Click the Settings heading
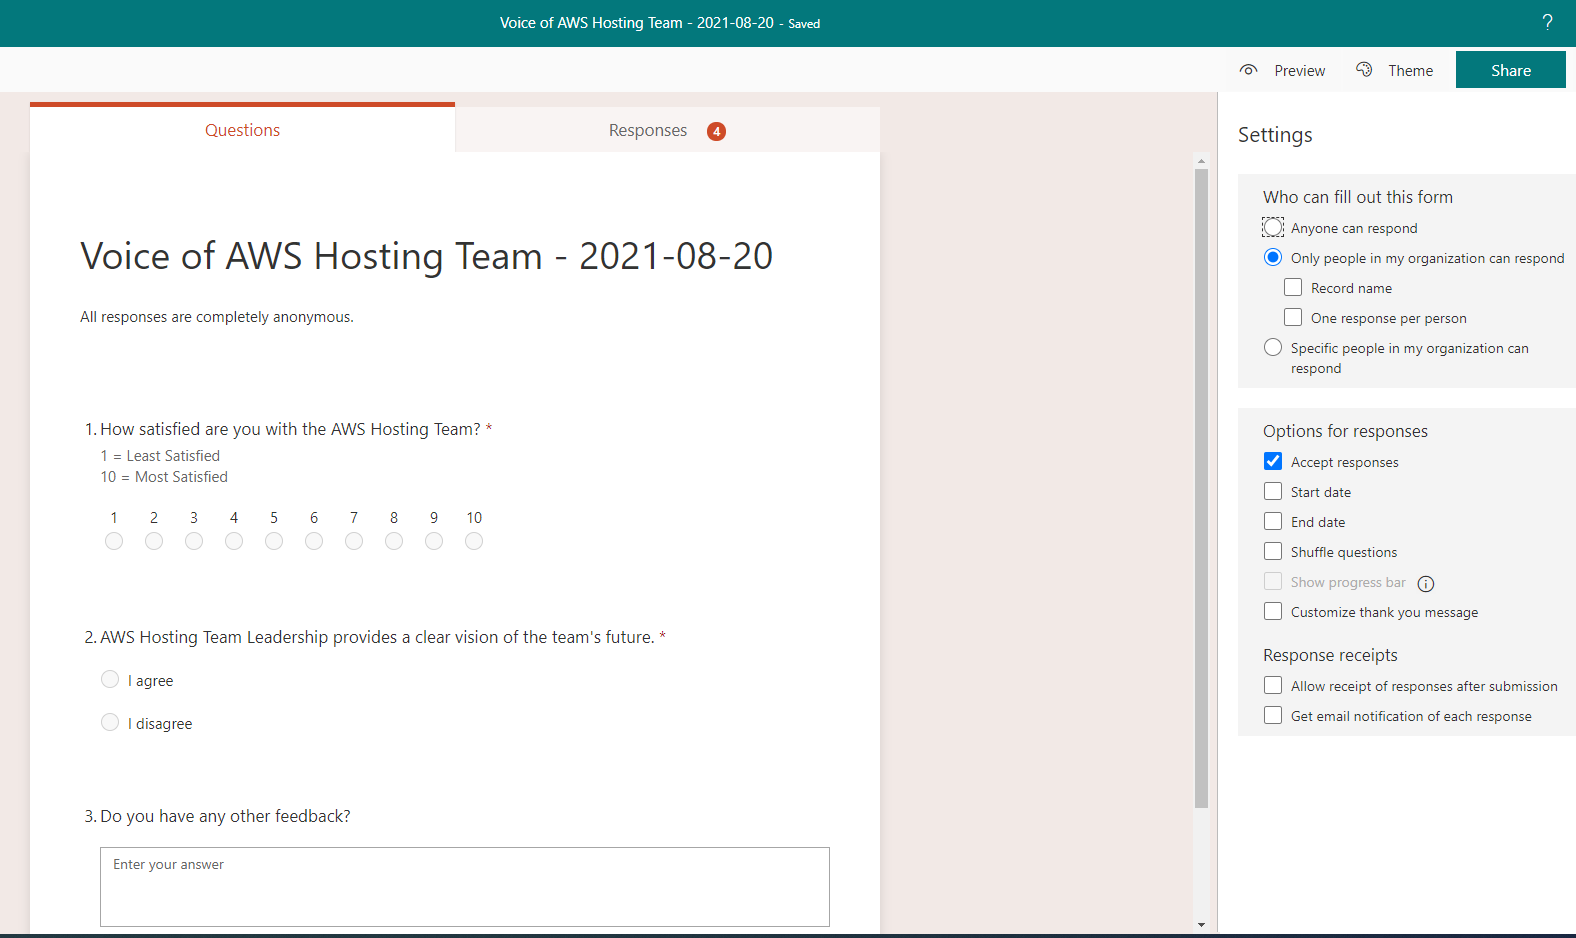The width and height of the screenshot is (1576, 938). click(x=1275, y=135)
